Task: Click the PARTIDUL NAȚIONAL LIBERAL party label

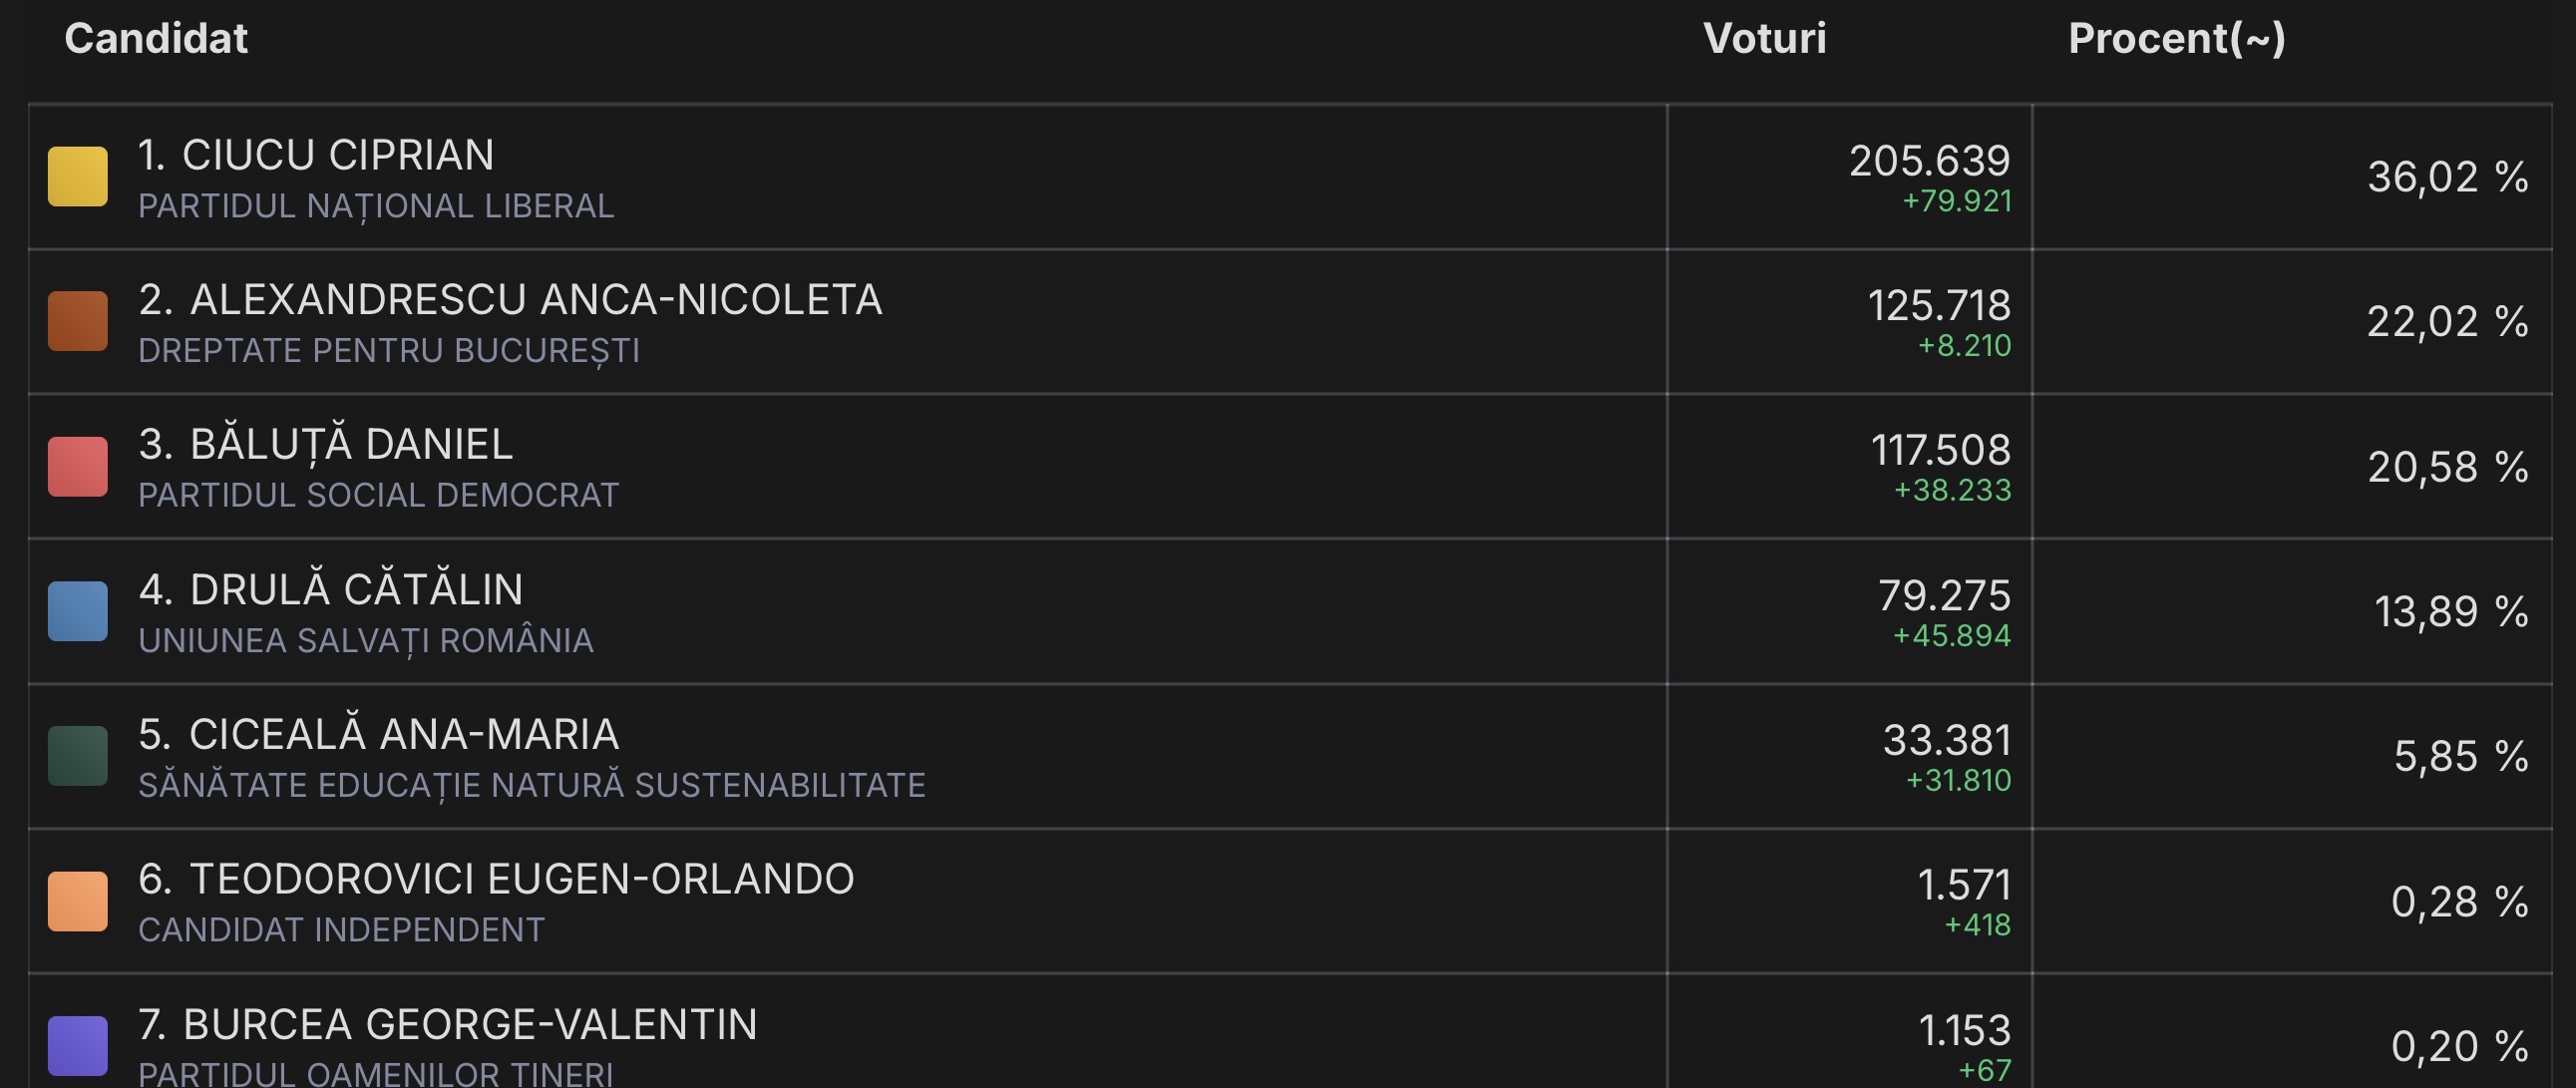Action: 376,206
